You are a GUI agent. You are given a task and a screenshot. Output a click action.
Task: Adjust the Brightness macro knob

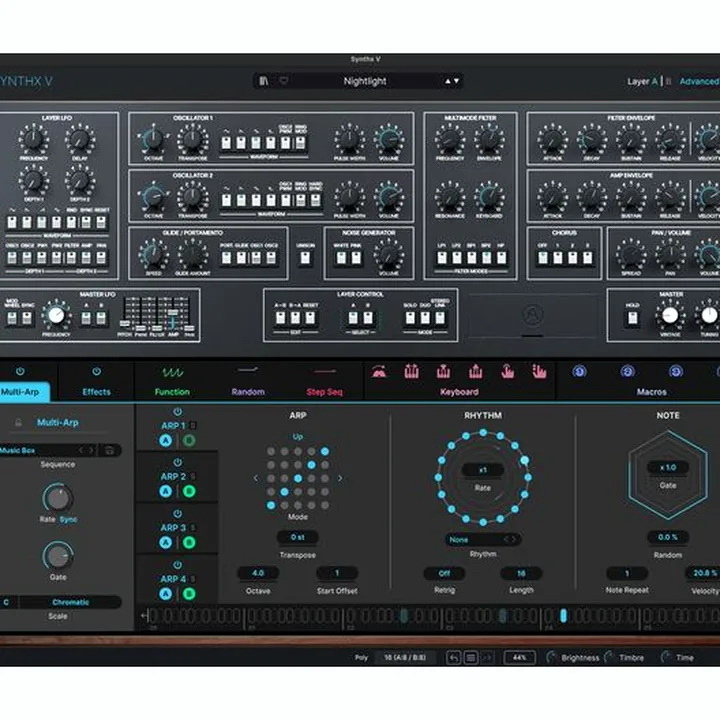coord(551,658)
